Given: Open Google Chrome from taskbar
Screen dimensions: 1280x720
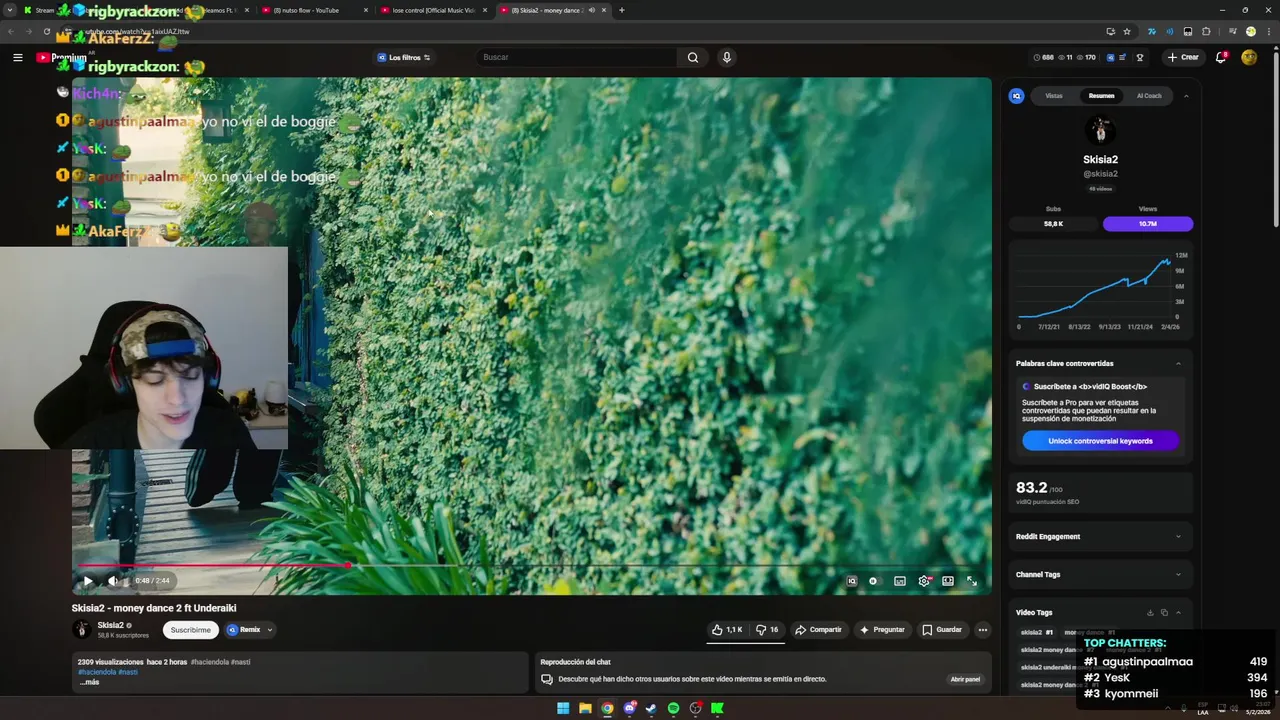Looking at the screenshot, I should click(607, 709).
